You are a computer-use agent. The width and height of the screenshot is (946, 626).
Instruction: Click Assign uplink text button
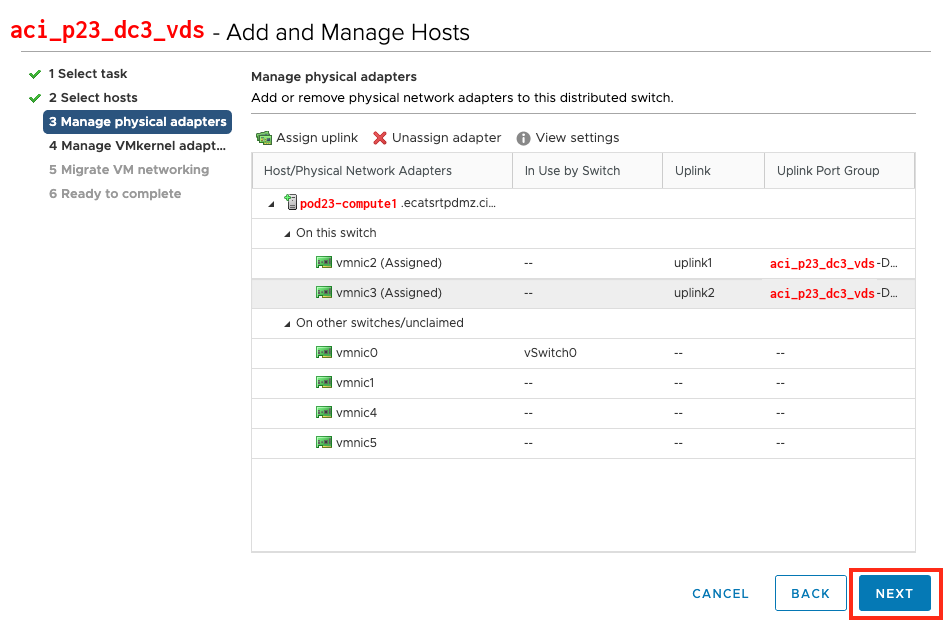tap(317, 138)
